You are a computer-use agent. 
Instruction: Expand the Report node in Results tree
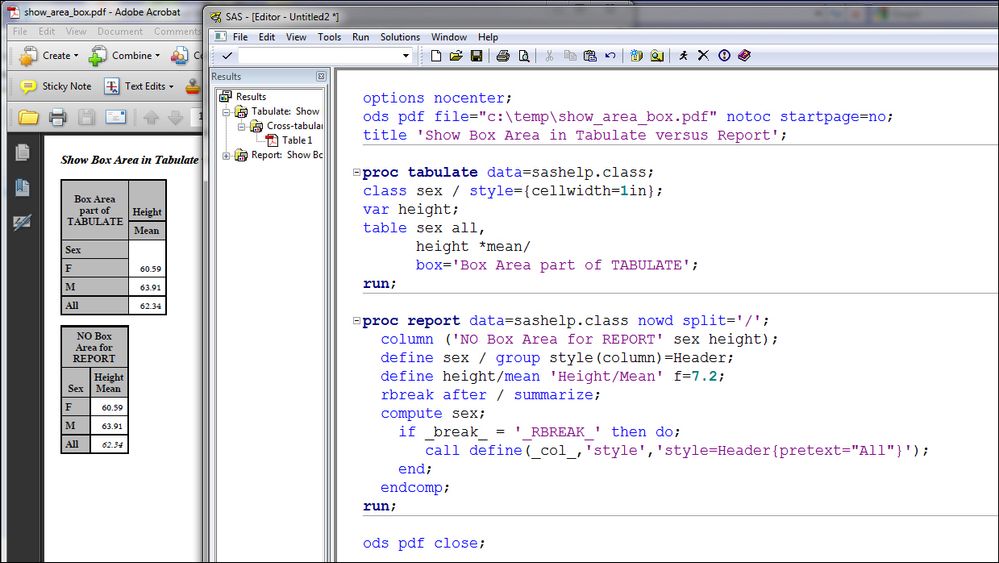[x=227, y=155]
